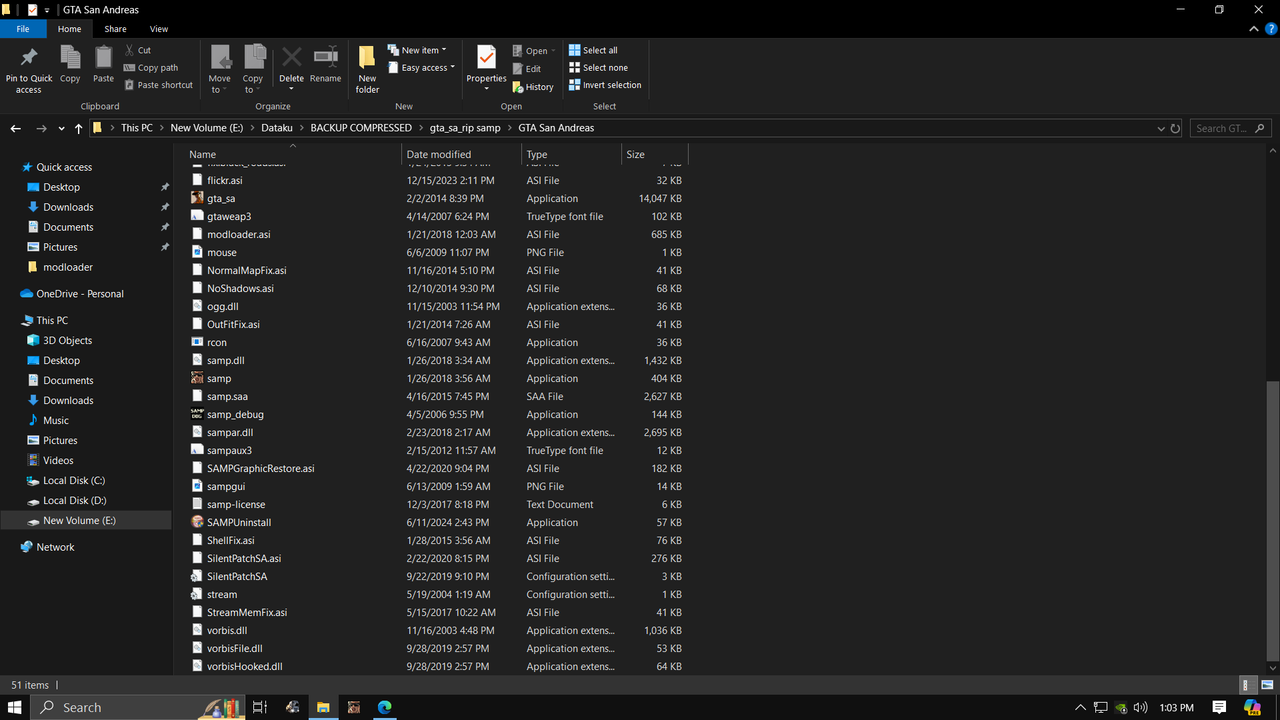Open Network in the navigation pane

(55, 547)
